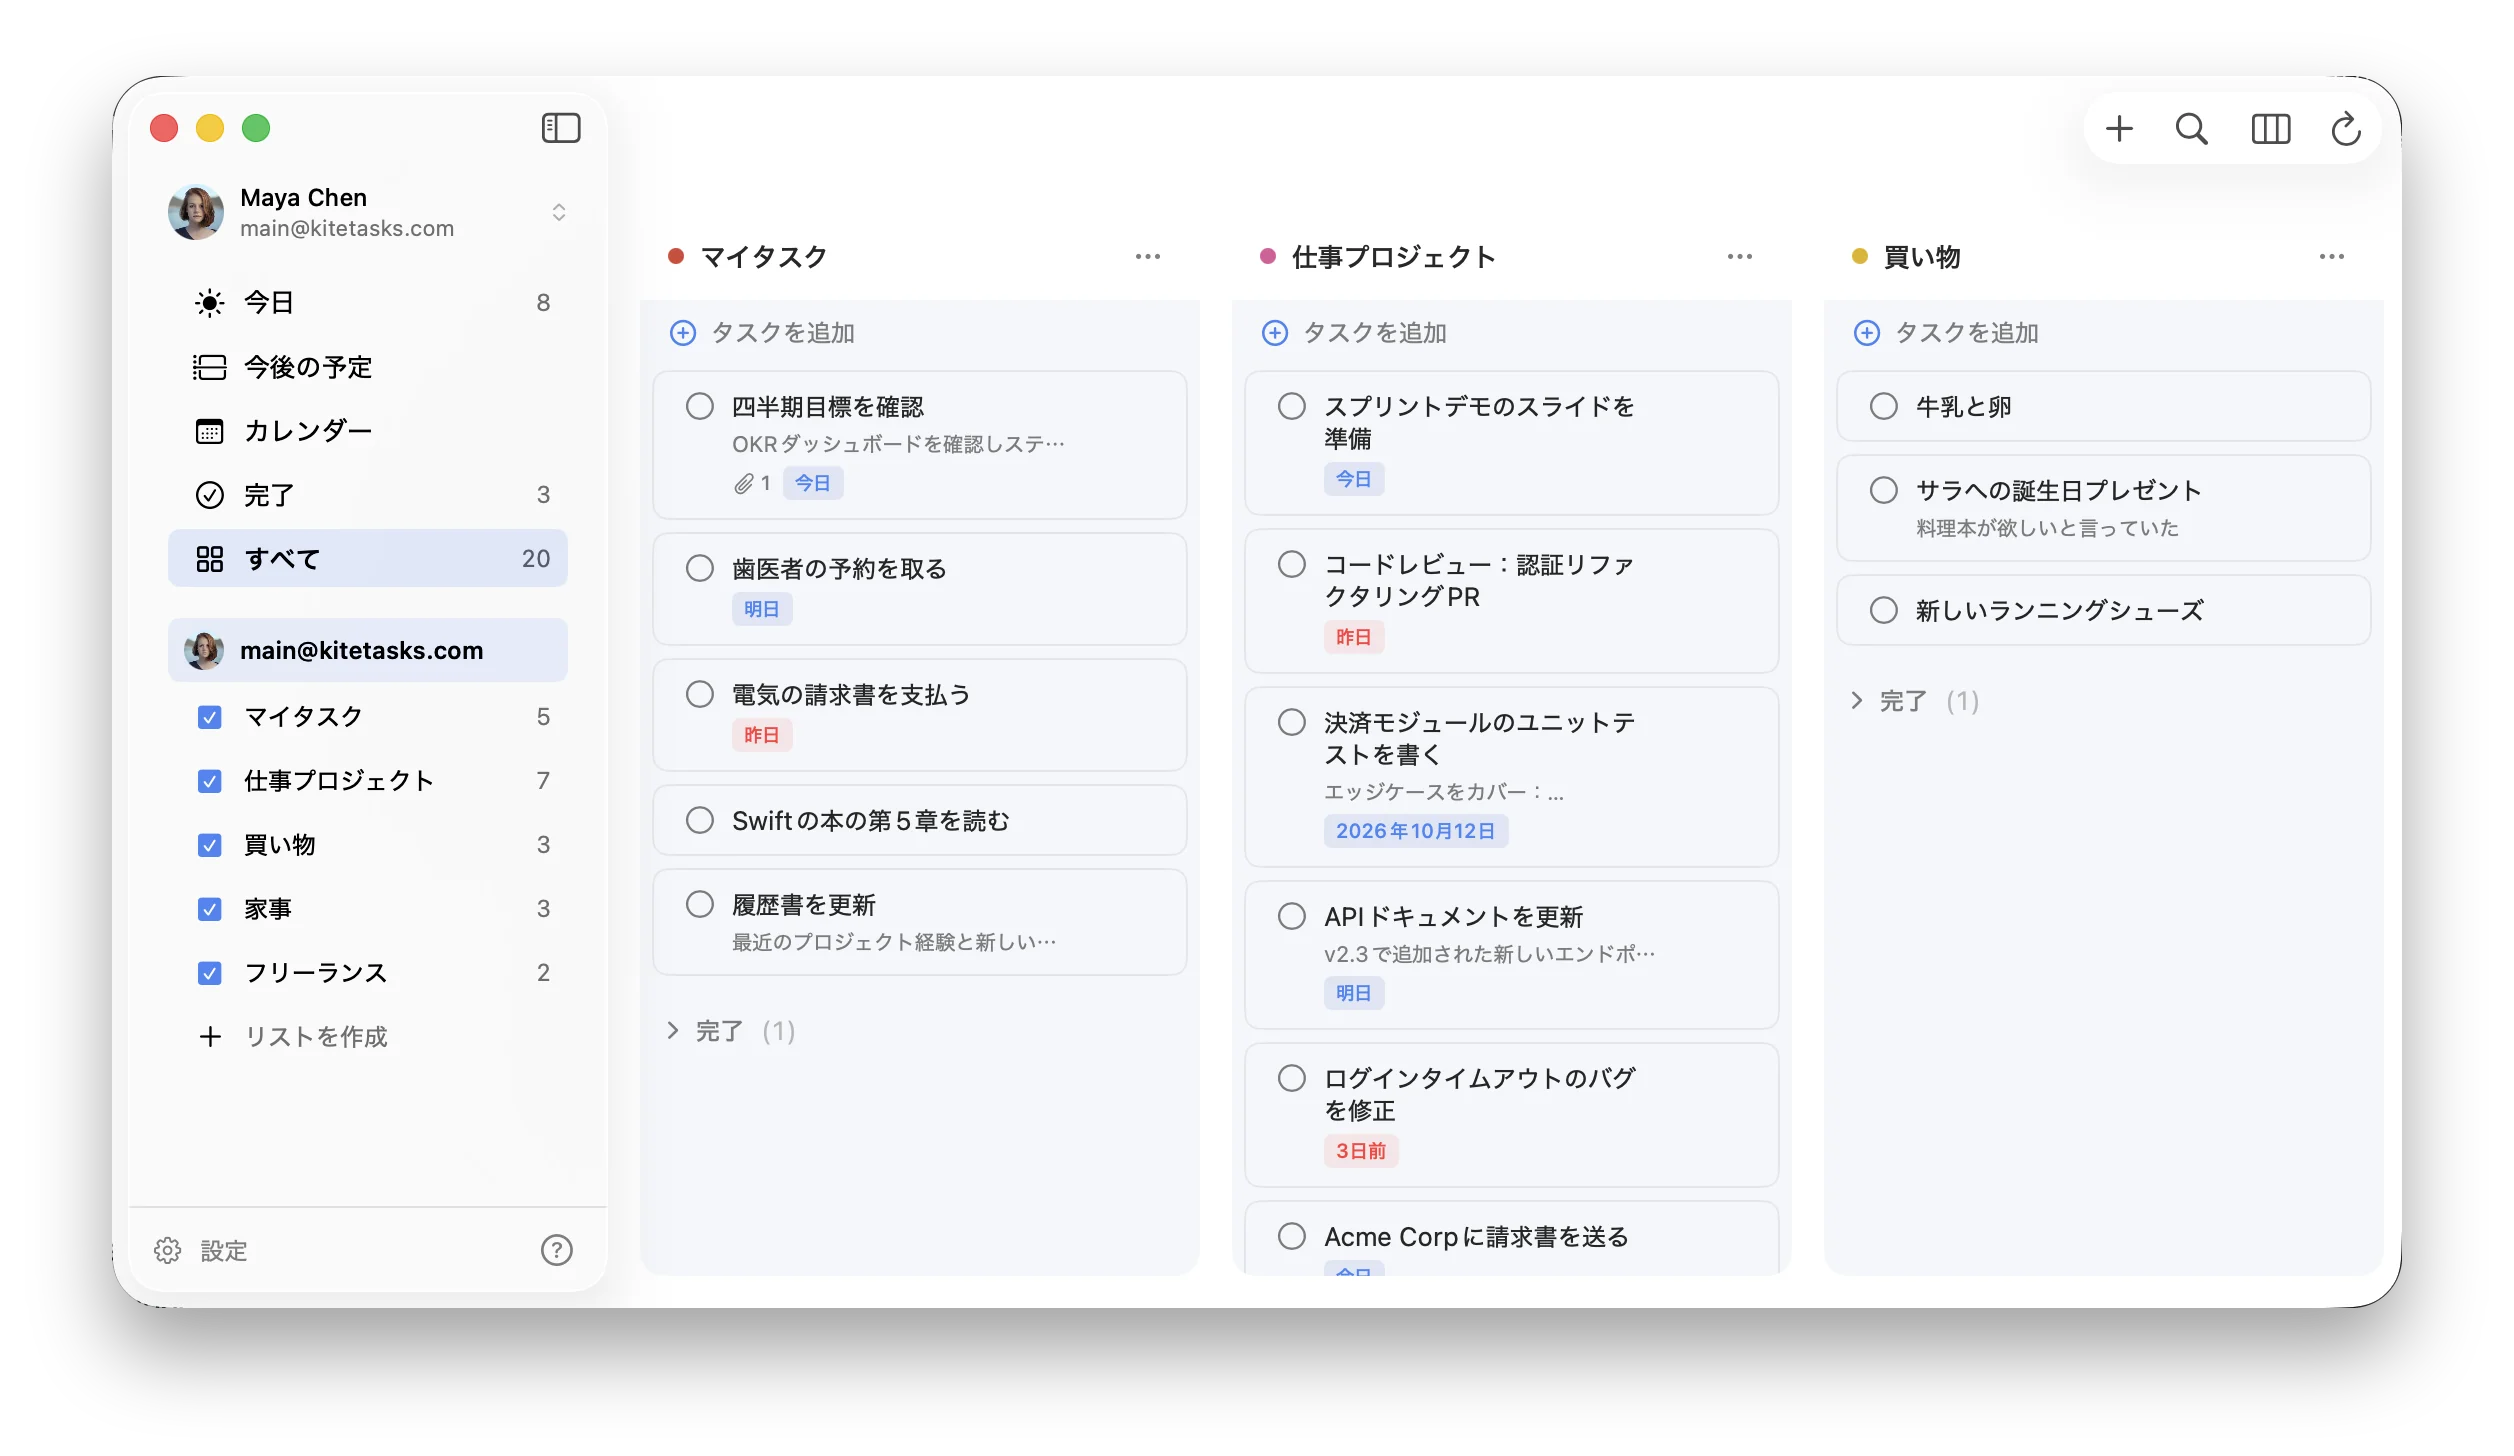
Task: Open the 買い物 column more menu
Action: tap(2331, 257)
